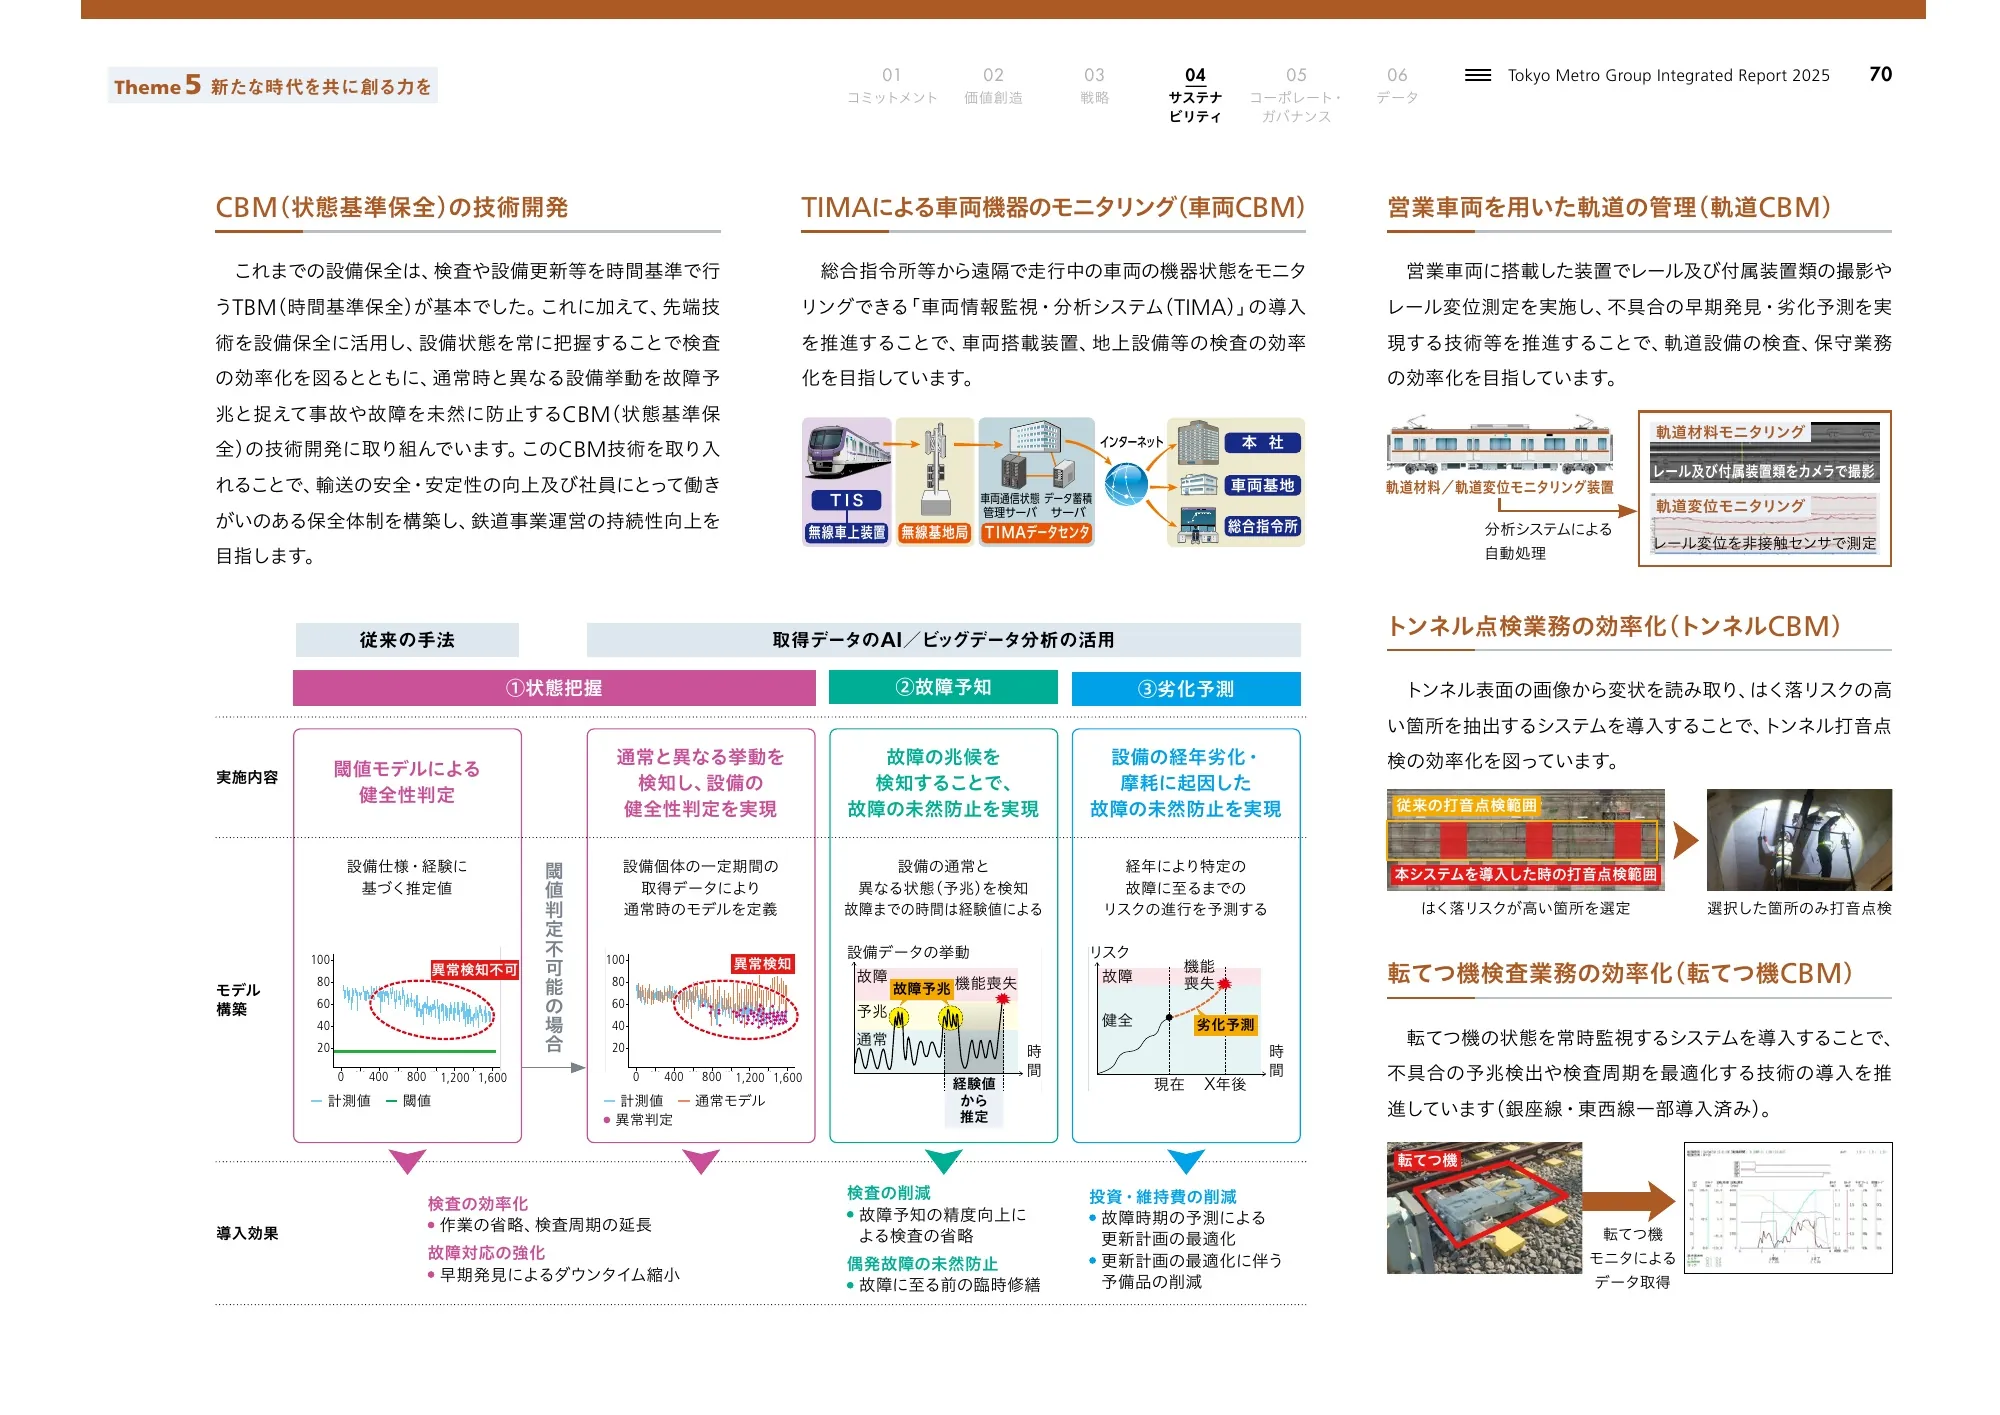The width and height of the screenshot is (2000, 1415).
Task: Click the 従来の手法 label box
Action: tap(407, 640)
